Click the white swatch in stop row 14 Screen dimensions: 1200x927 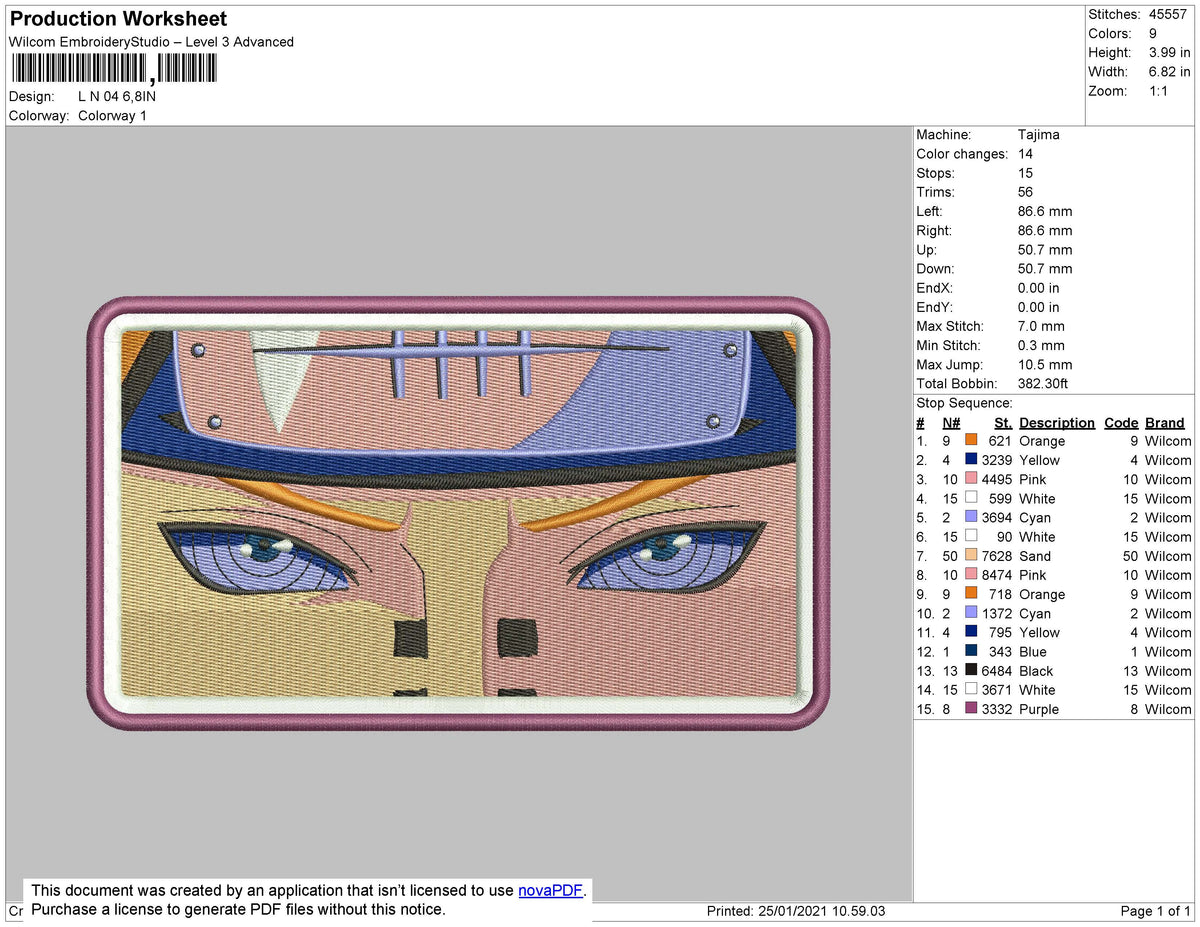(971, 690)
